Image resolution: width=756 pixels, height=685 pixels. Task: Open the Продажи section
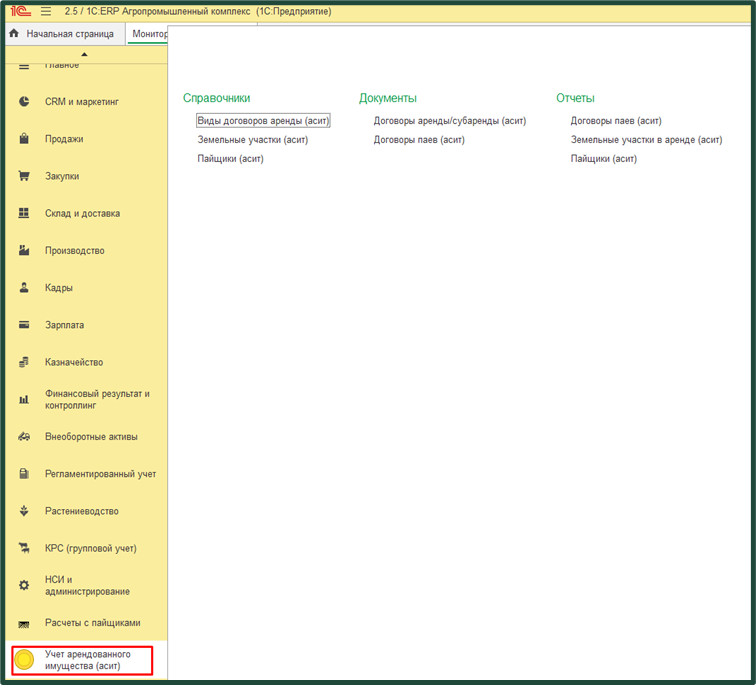click(64, 139)
